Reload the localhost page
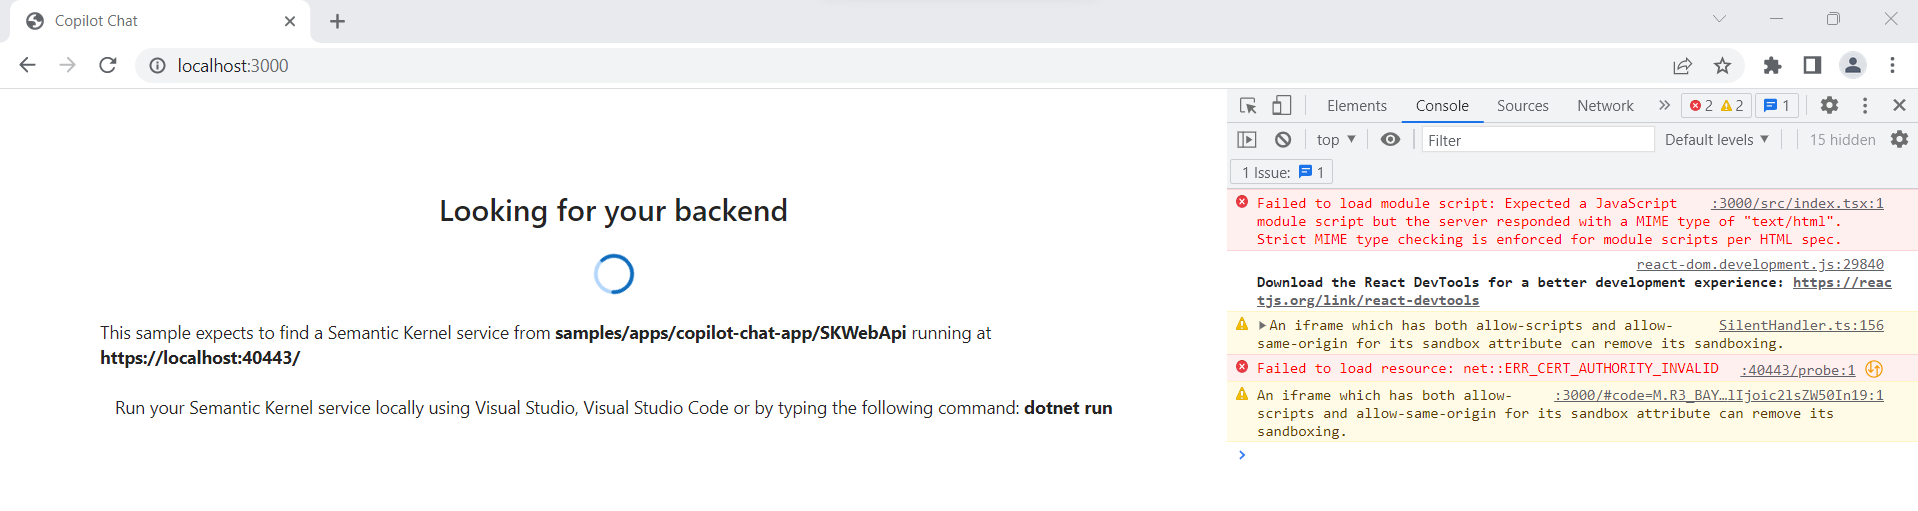The image size is (1918, 511). click(x=108, y=66)
